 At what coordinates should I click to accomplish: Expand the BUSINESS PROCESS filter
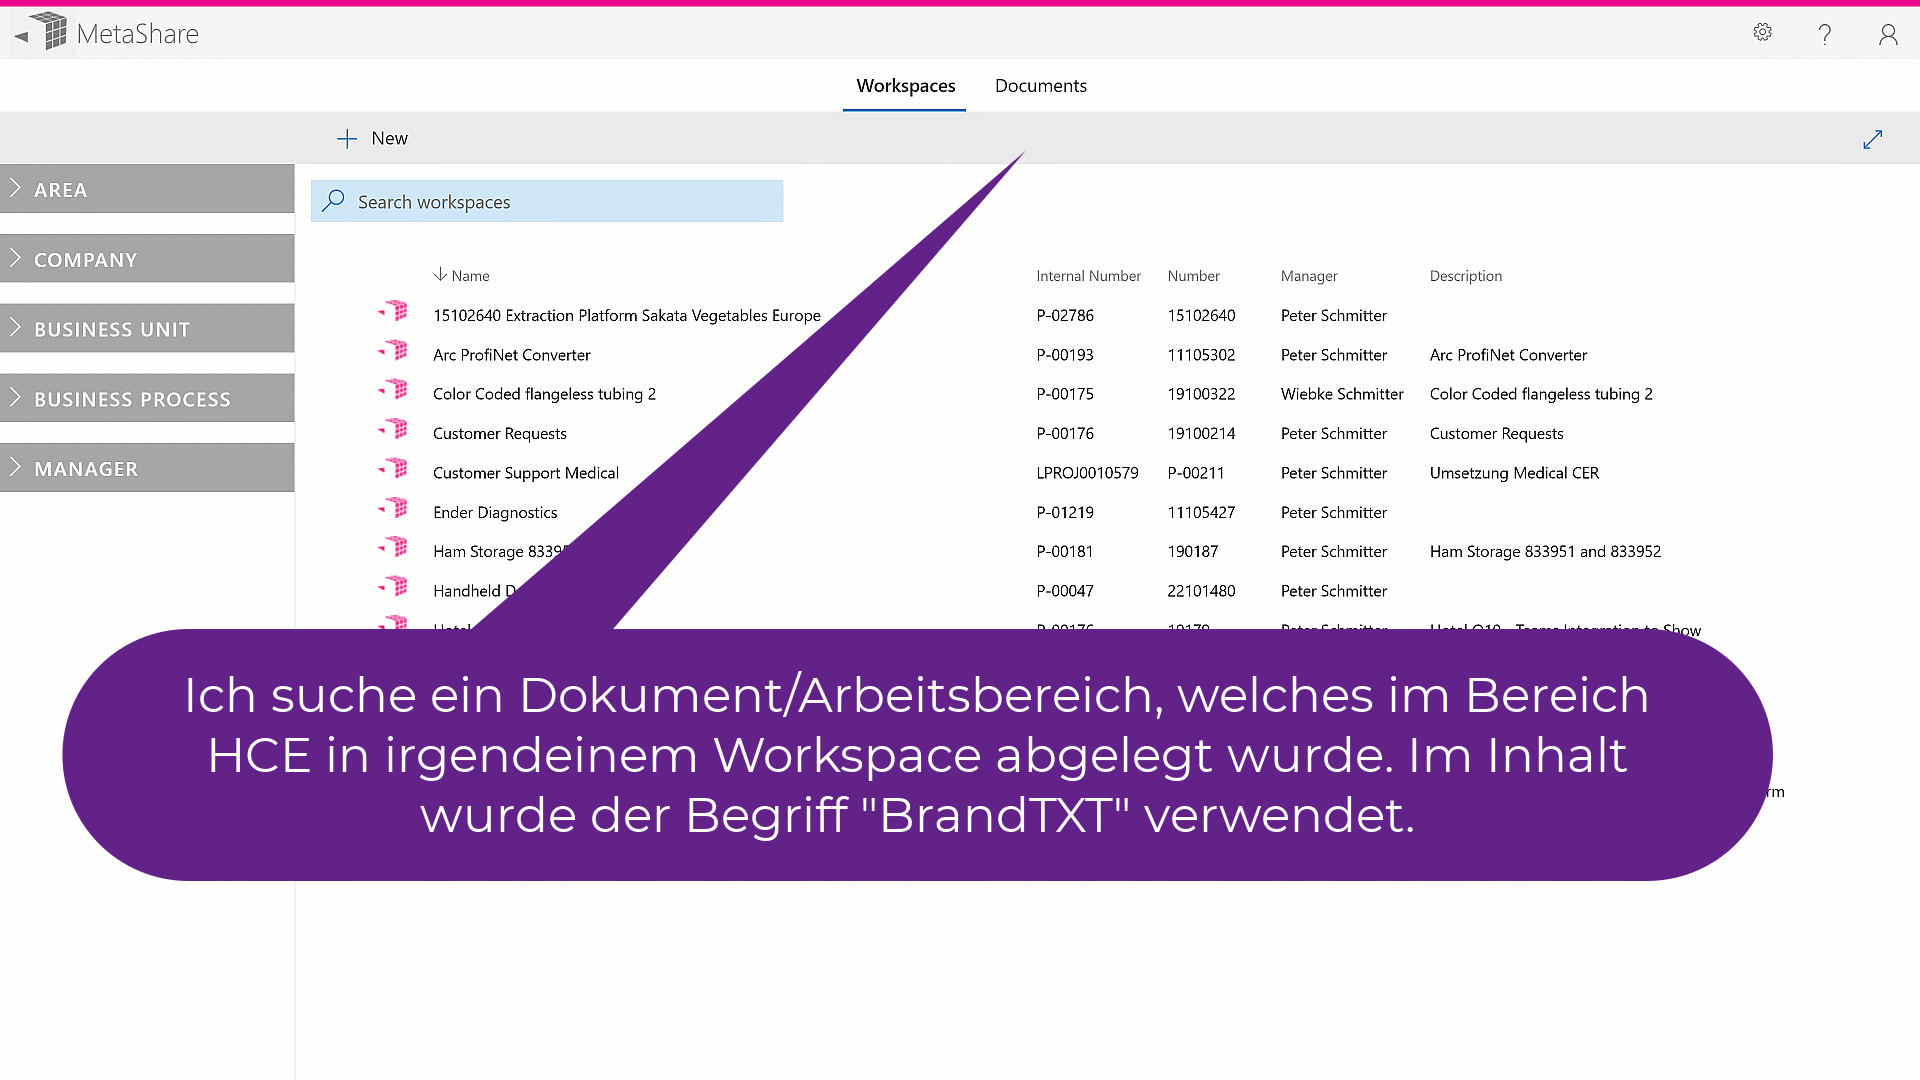click(x=147, y=399)
